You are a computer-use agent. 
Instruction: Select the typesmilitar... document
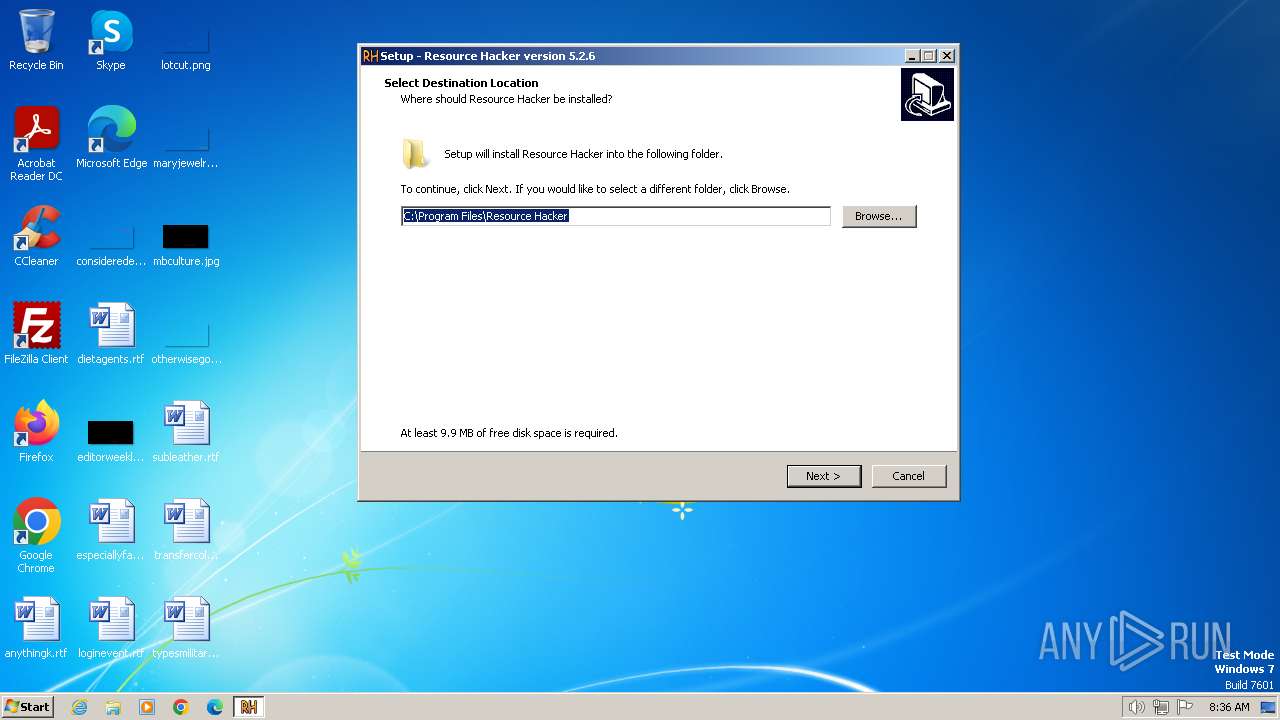click(x=186, y=628)
